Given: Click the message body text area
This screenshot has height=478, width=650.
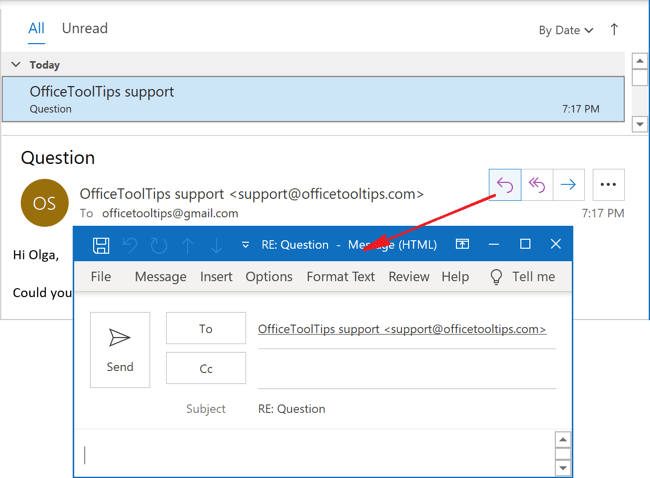Looking at the screenshot, I should point(315,454).
